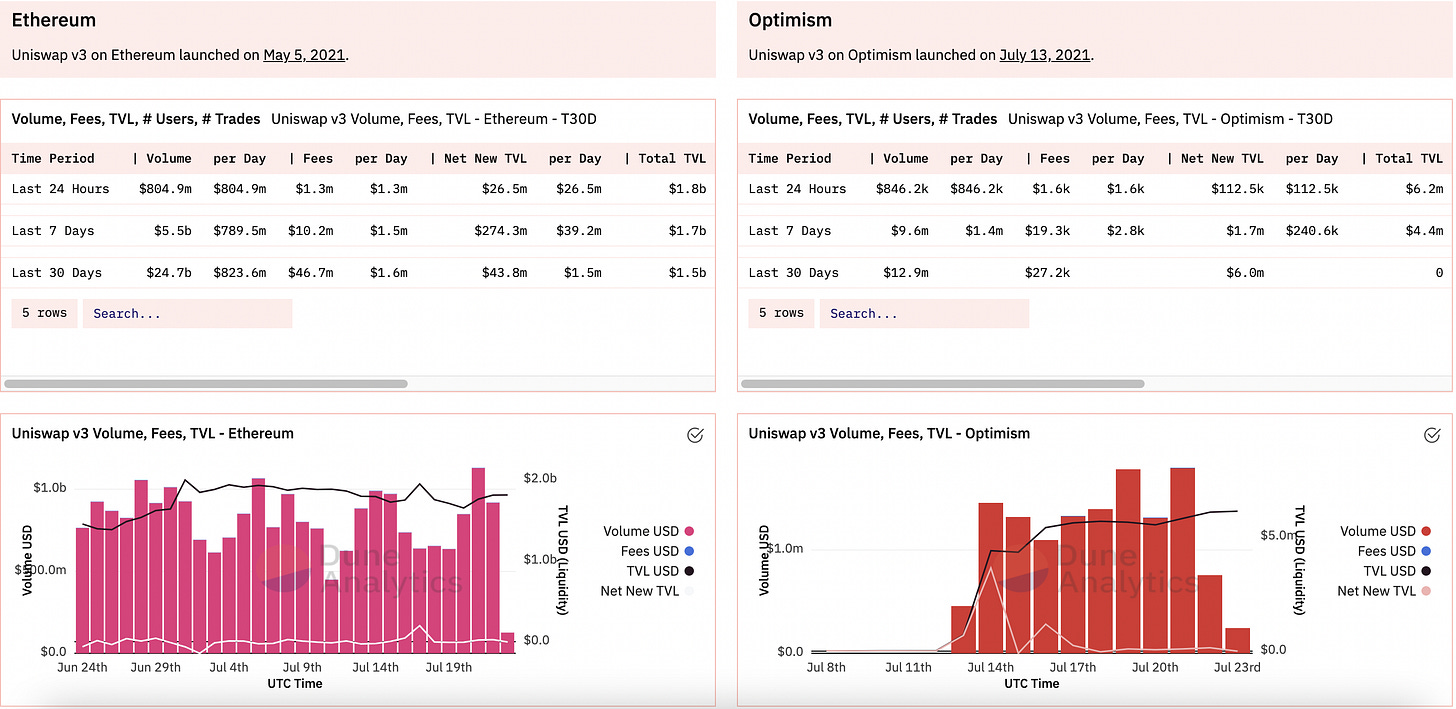Image resolution: width=1456 pixels, height=709 pixels.
Task: Click Optimism $19.3k fees cell
Action: click(1047, 231)
